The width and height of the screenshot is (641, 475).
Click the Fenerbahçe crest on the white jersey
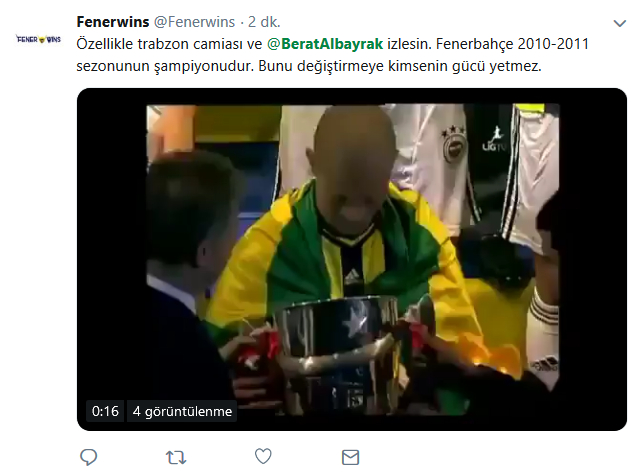click(453, 144)
